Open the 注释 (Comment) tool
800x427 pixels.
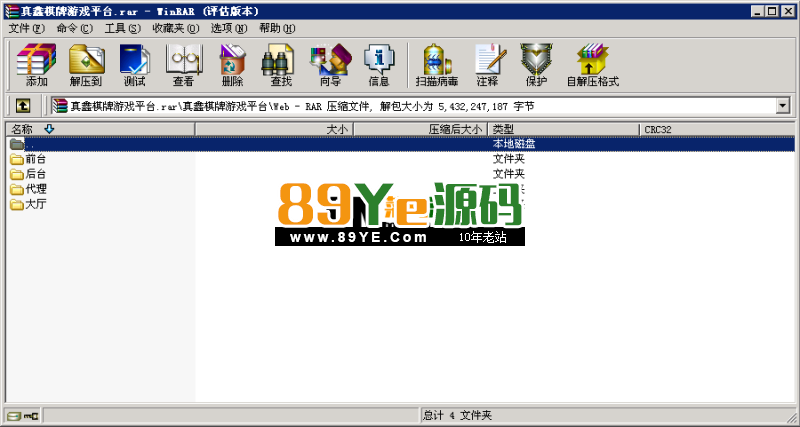tap(487, 65)
